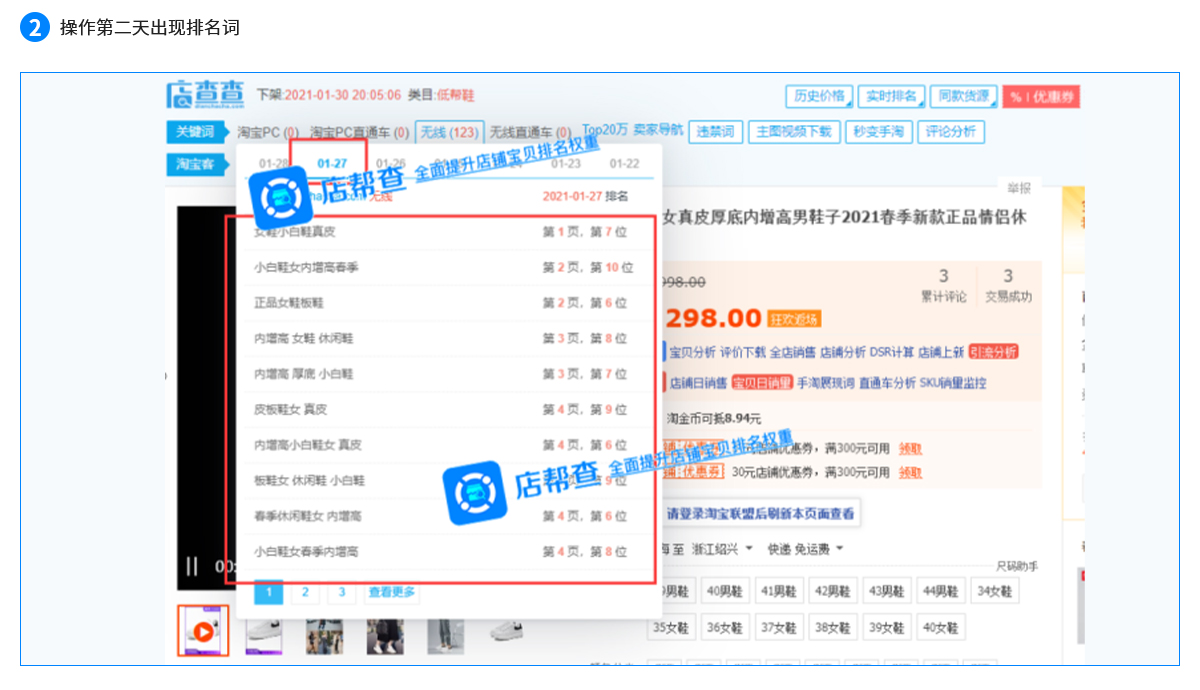Open the 实时排名 button
The width and height of the screenshot is (1200, 690).
click(892, 96)
